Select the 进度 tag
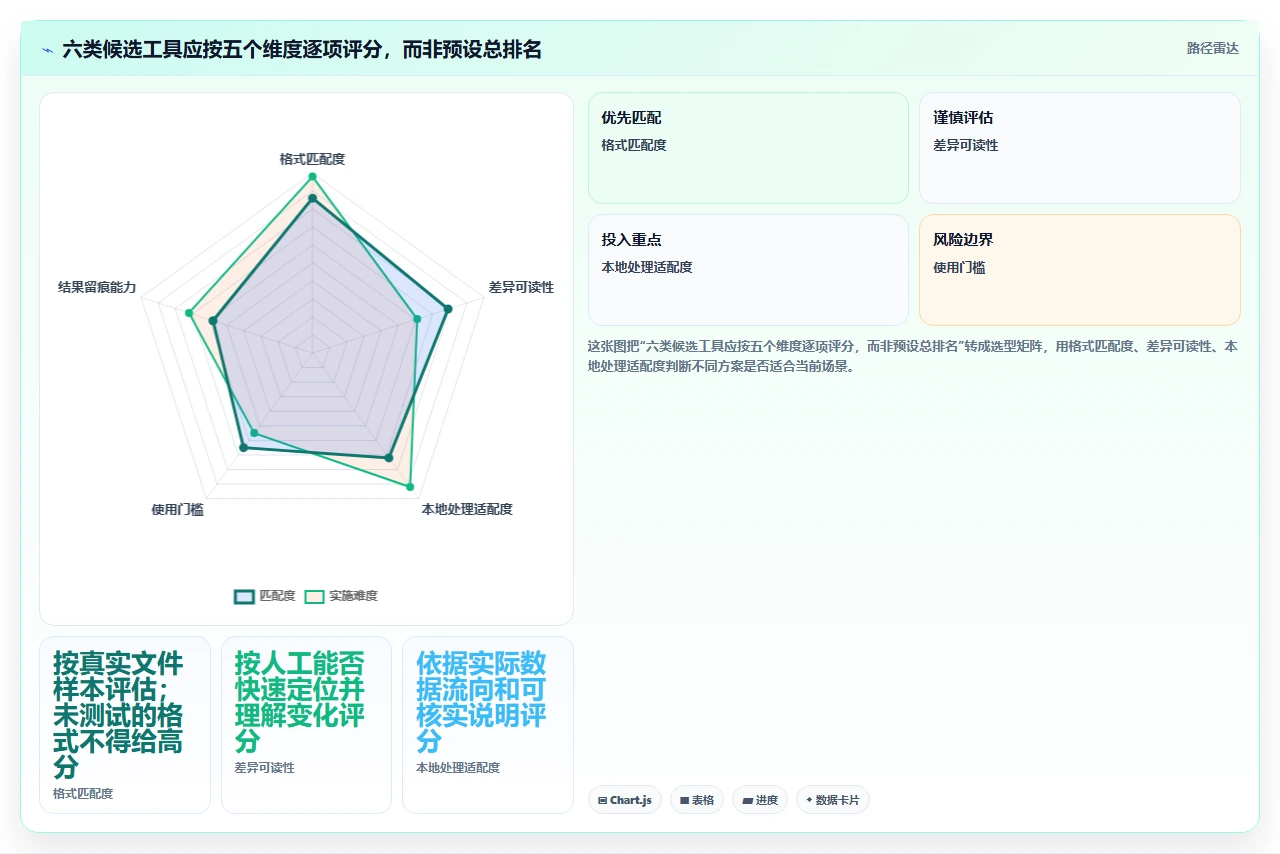The width and height of the screenshot is (1280, 854). tap(760, 800)
